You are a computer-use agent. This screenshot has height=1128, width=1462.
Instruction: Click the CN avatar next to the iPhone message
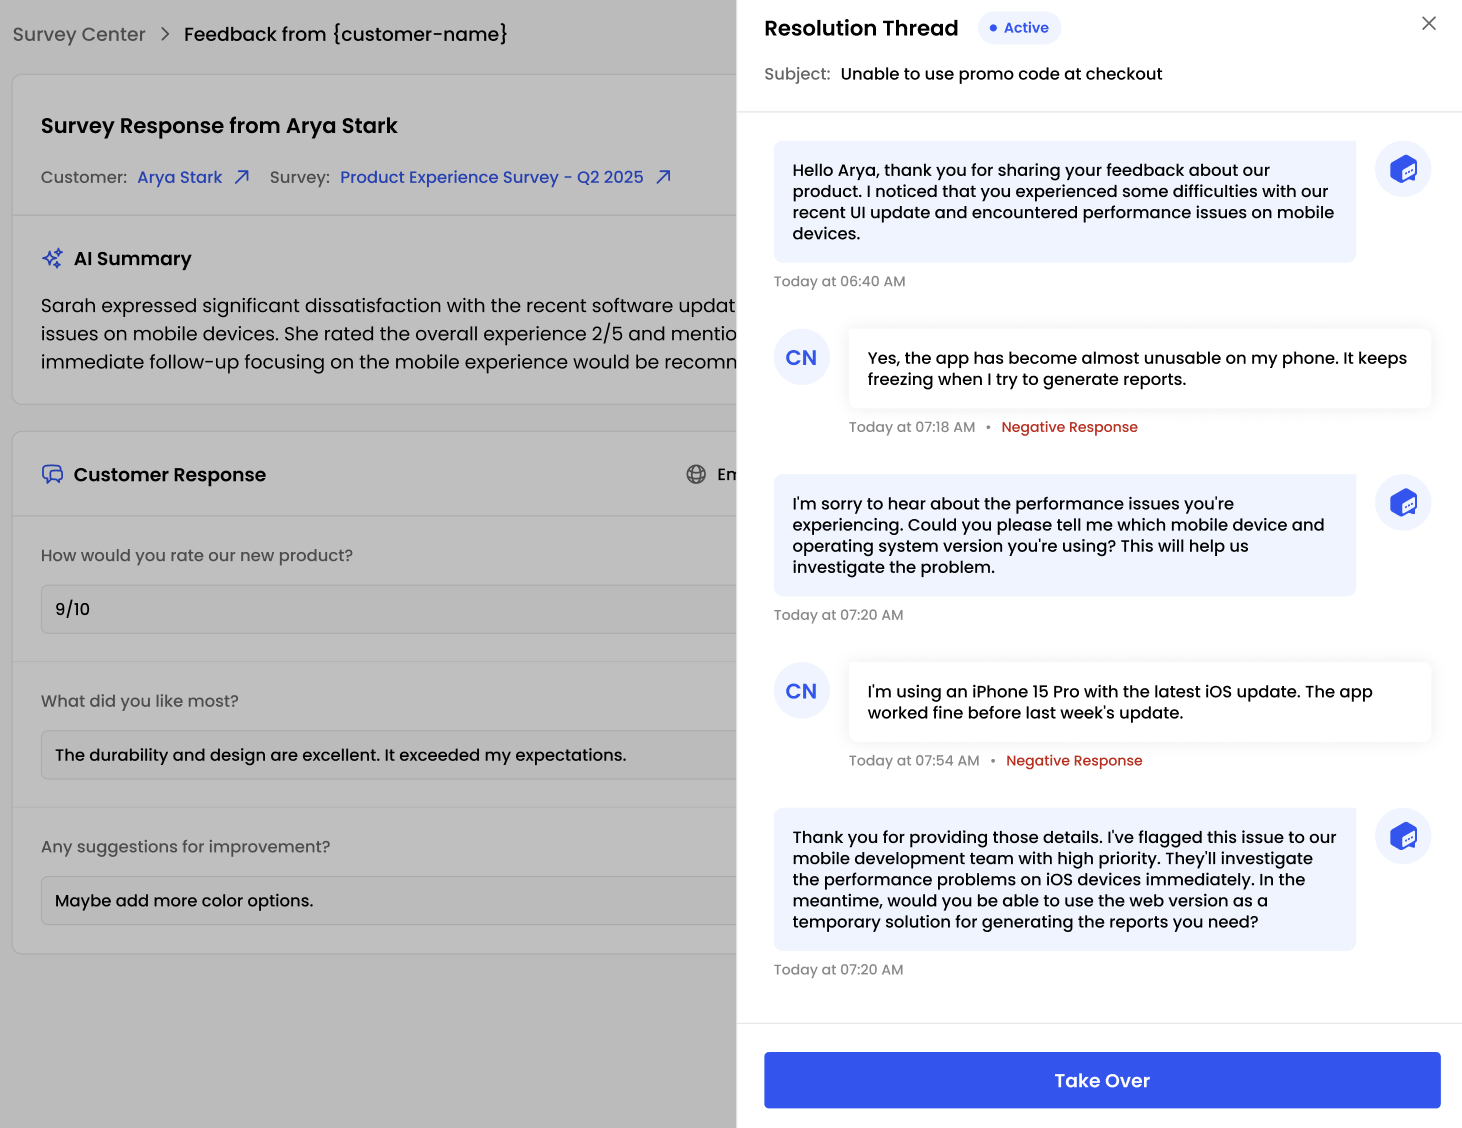[x=801, y=690]
